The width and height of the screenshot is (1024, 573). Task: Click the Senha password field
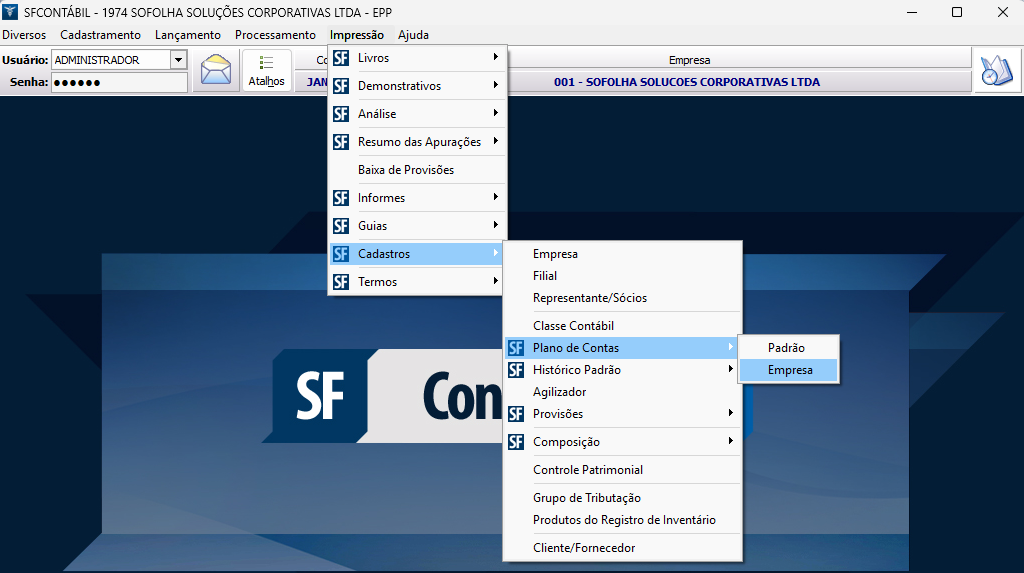click(x=119, y=82)
